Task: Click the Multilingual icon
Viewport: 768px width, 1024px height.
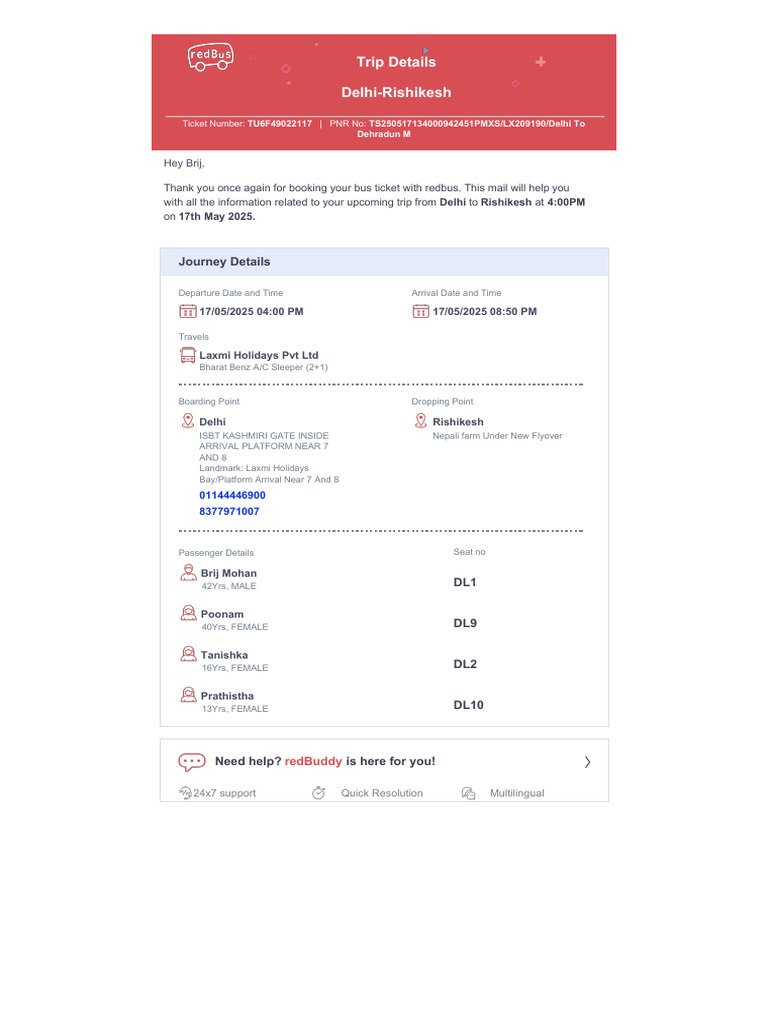Action: [468, 793]
